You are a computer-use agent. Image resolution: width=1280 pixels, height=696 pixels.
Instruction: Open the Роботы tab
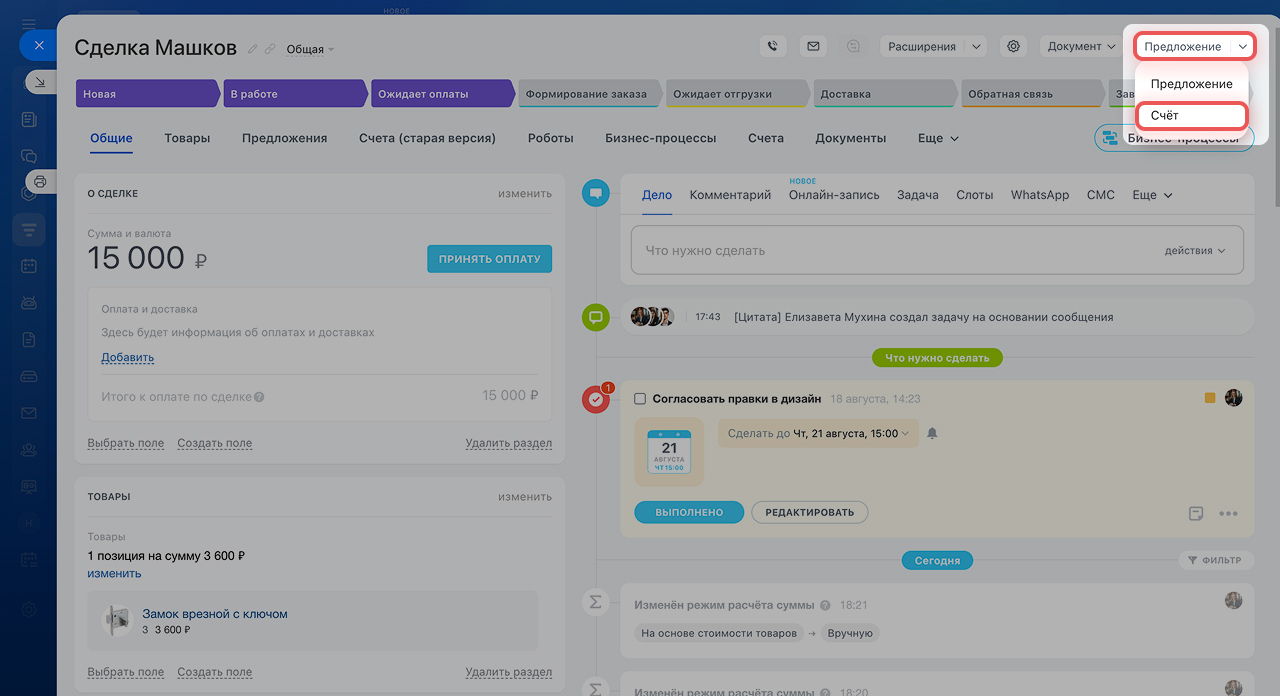(x=550, y=138)
